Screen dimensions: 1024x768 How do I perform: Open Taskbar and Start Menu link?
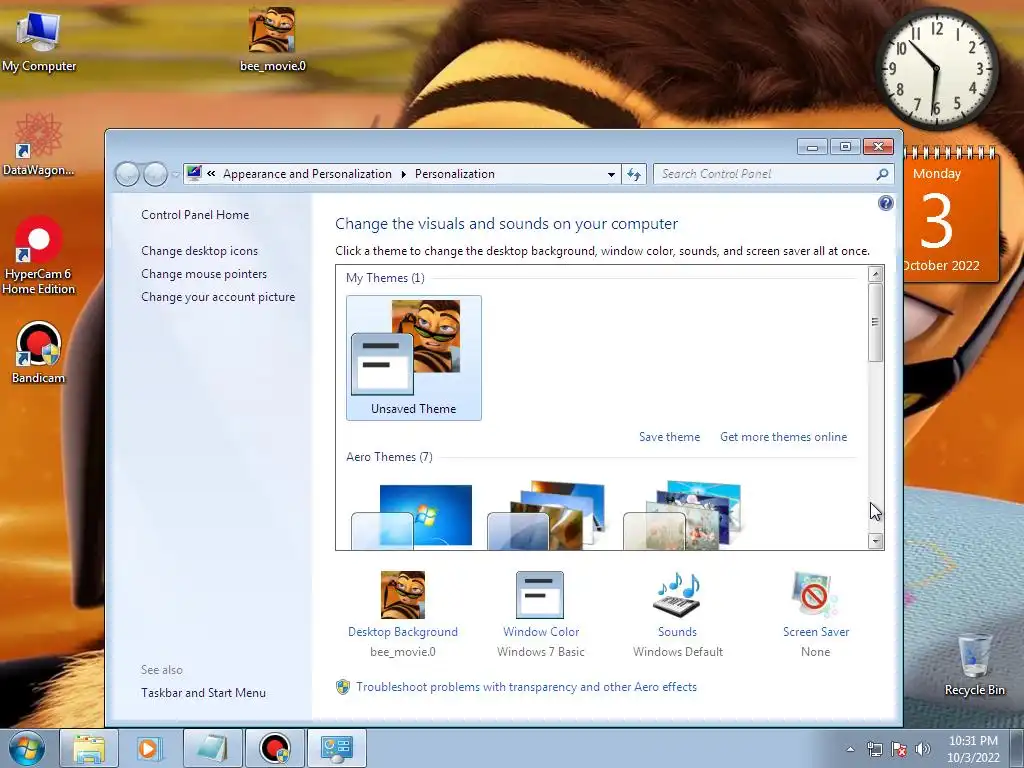(x=203, y=693)
